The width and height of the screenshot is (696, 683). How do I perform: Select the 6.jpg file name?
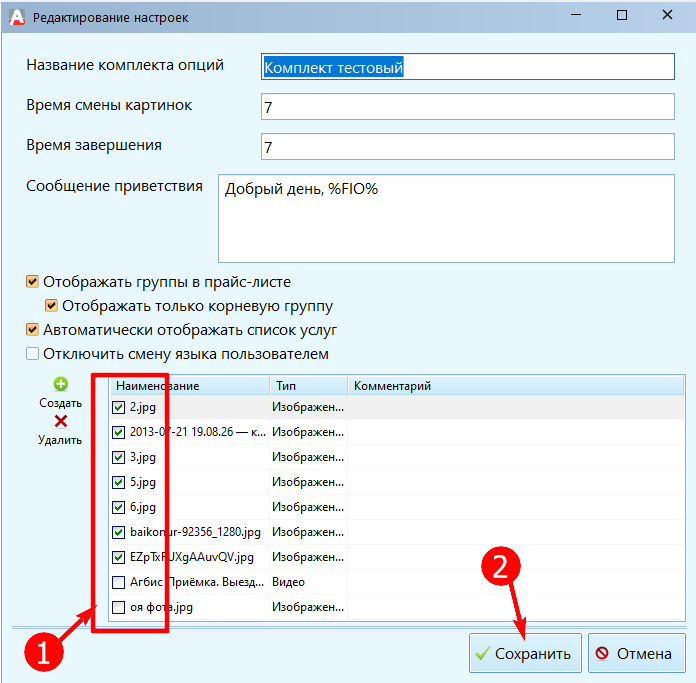pos(143,507)
